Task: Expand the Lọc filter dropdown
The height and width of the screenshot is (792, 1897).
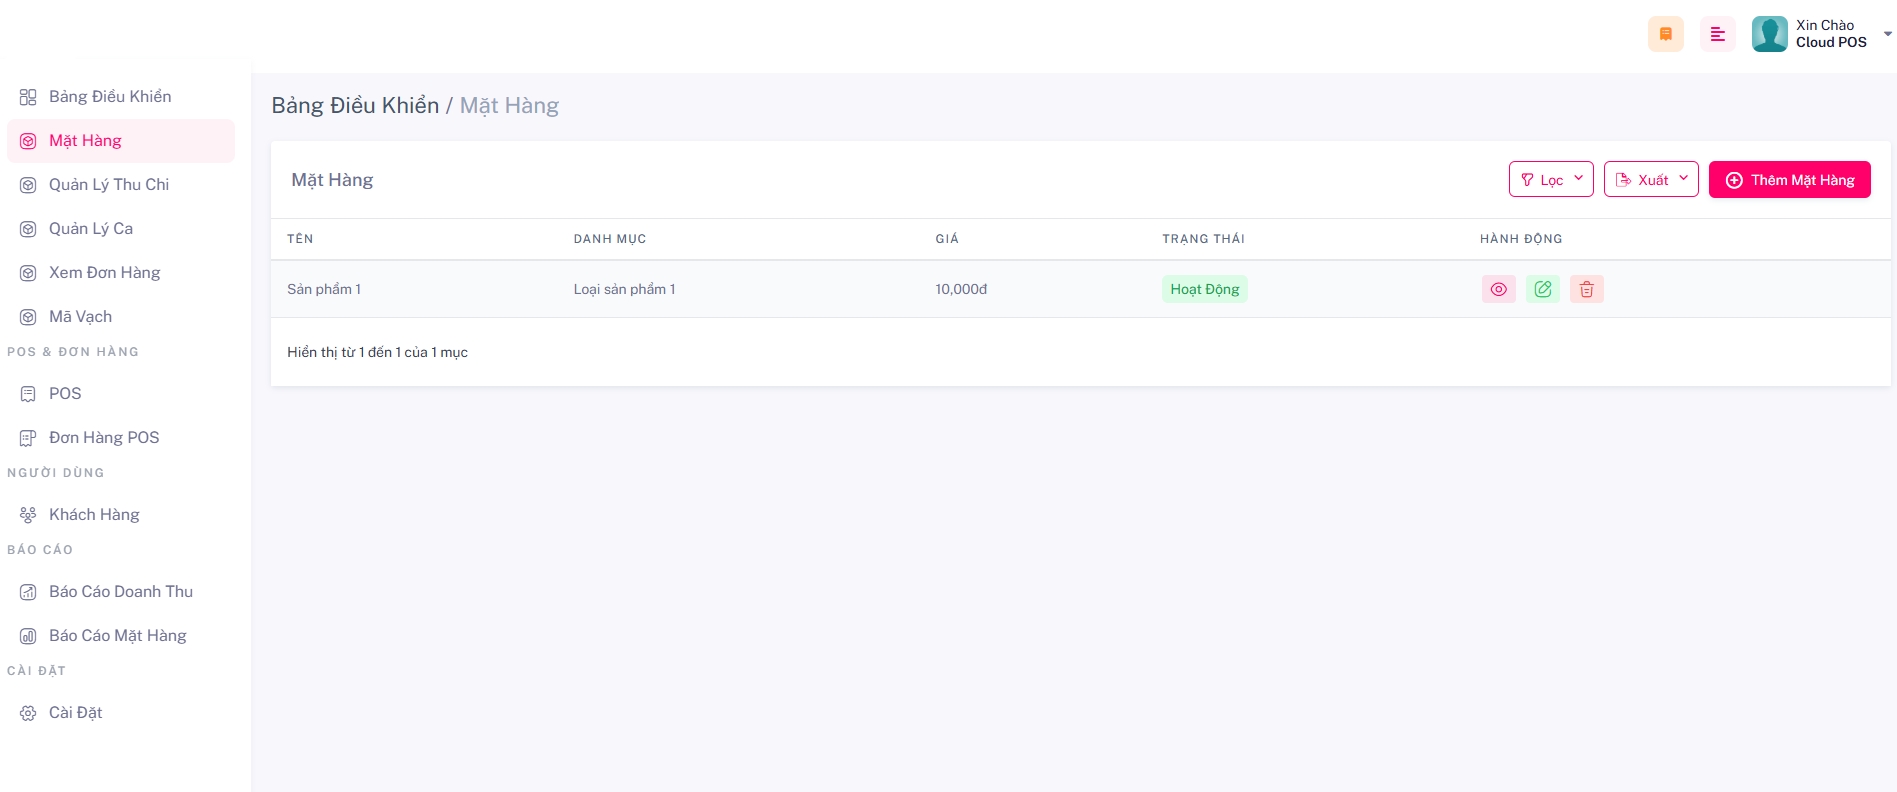Action: pyautogui.click(x=1550, y=180)
